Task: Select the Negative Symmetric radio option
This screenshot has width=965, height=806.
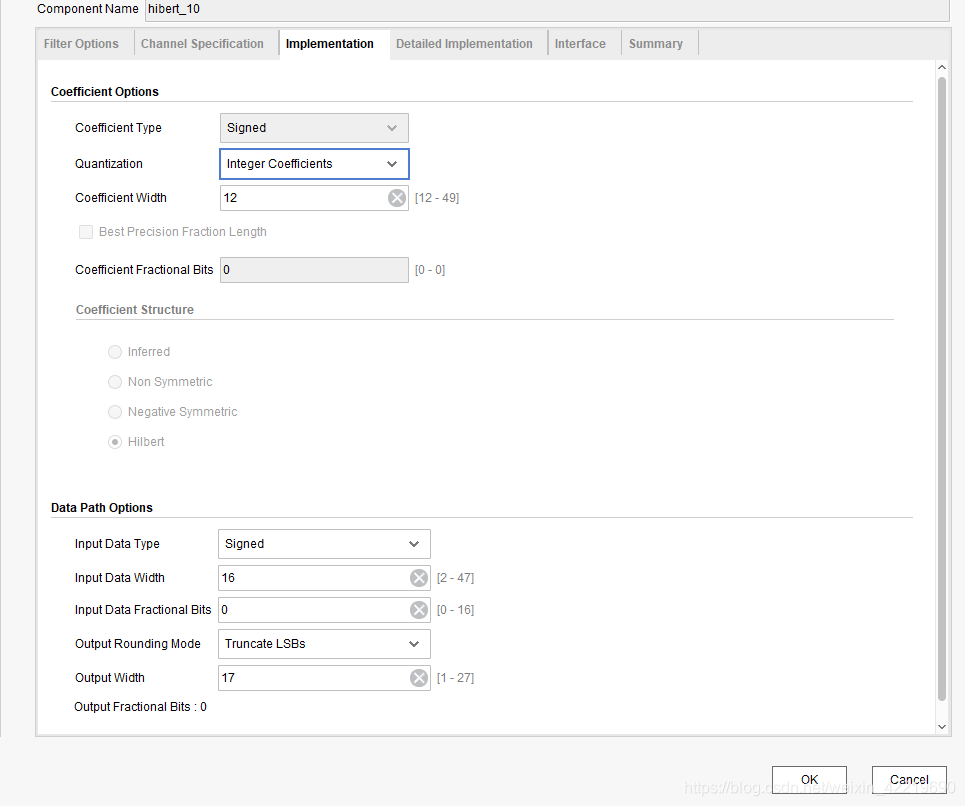Action: [115, 412]
